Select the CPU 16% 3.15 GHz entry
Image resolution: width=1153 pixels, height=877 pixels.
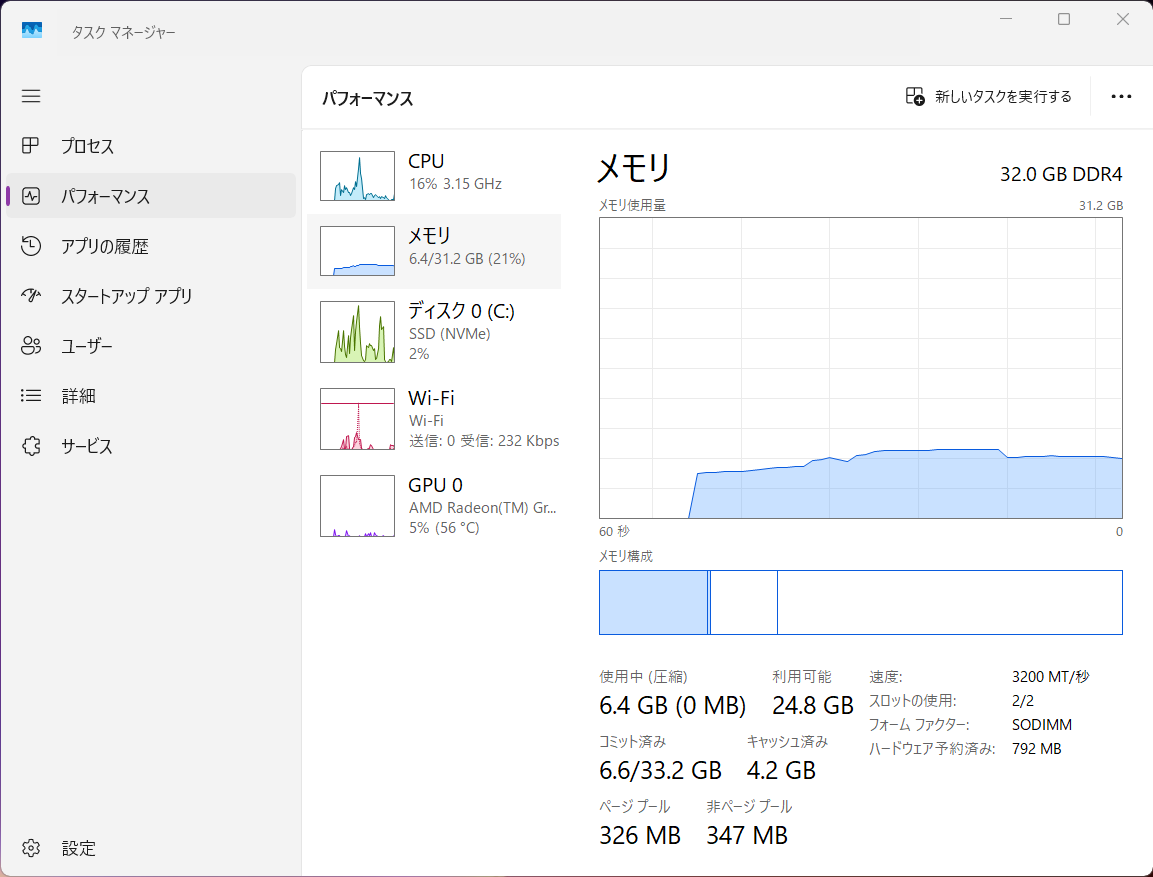[x=434, y=175]
